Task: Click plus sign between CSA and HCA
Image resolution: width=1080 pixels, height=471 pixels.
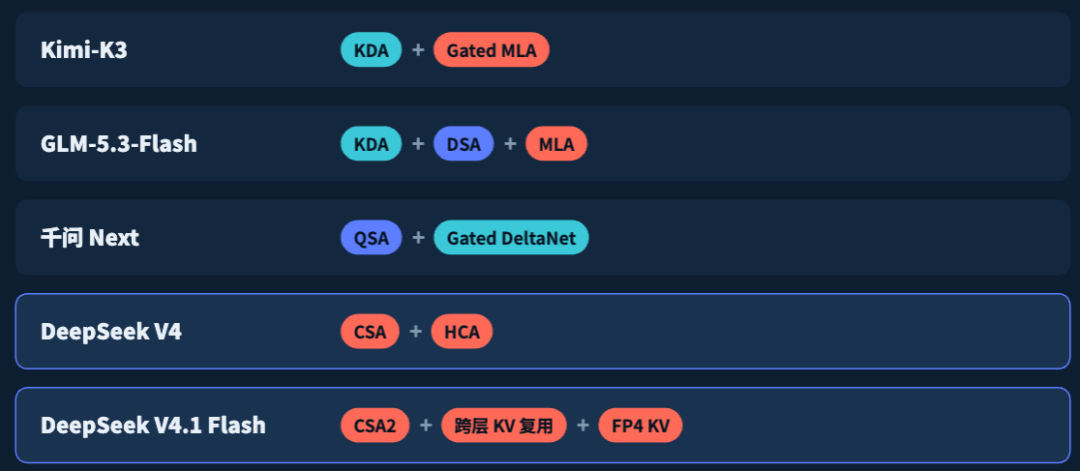Action: point(415,332)
